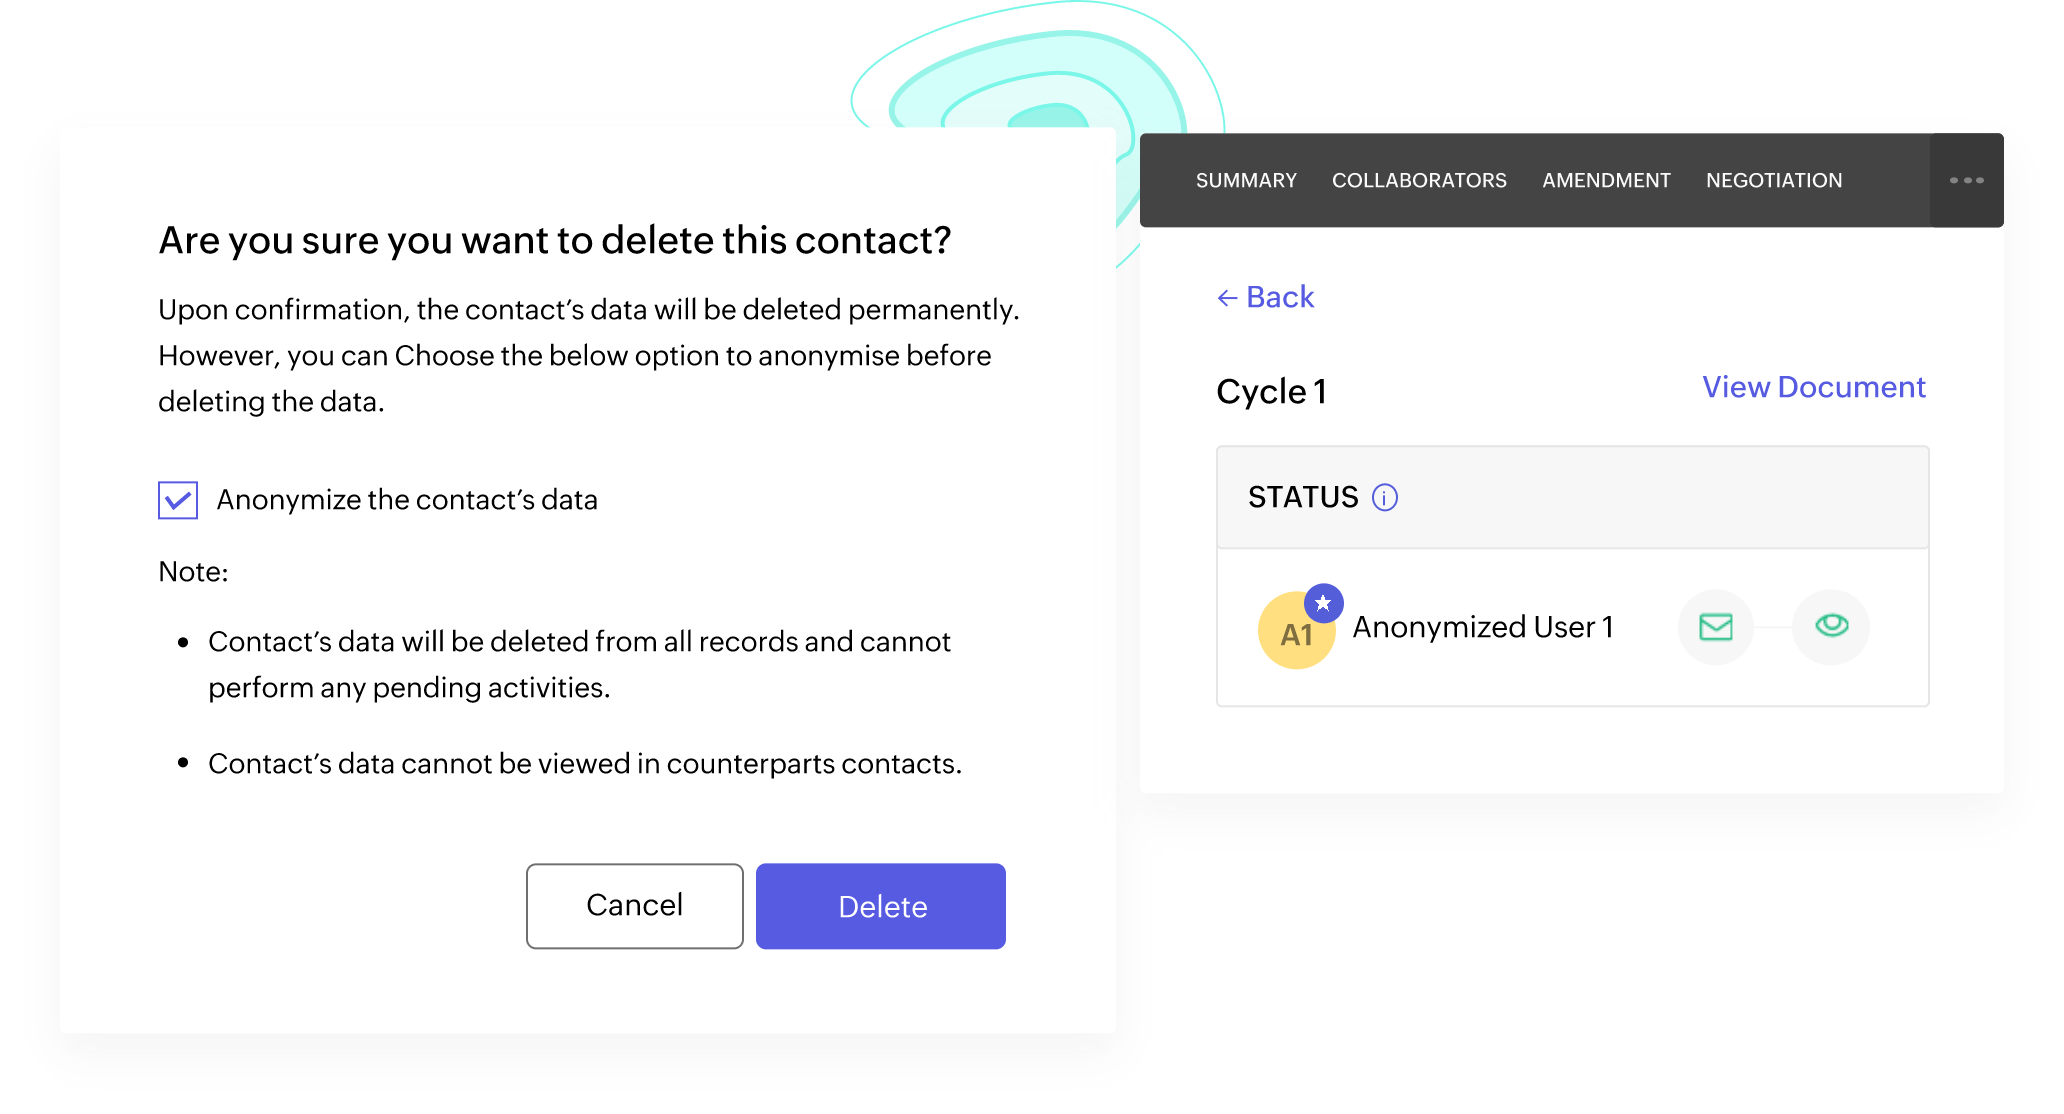Click the green envelope icon next to Anonymized User 1
This screenshot has height=1114, width=2064.
coord(1714,627)
